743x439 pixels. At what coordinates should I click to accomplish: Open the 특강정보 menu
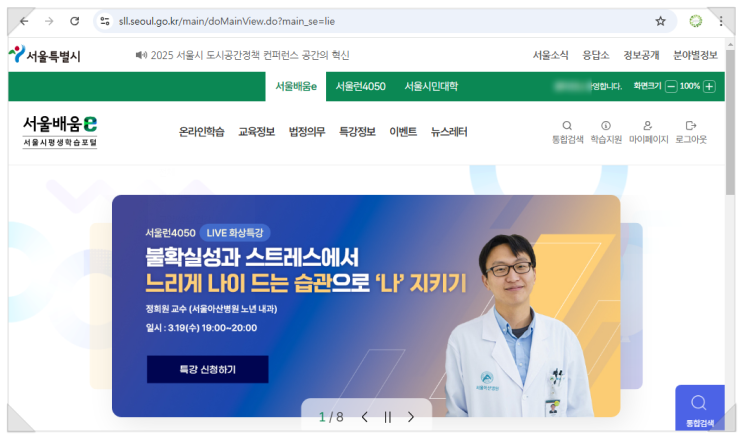pyautogui.click(x=357, y=132)
